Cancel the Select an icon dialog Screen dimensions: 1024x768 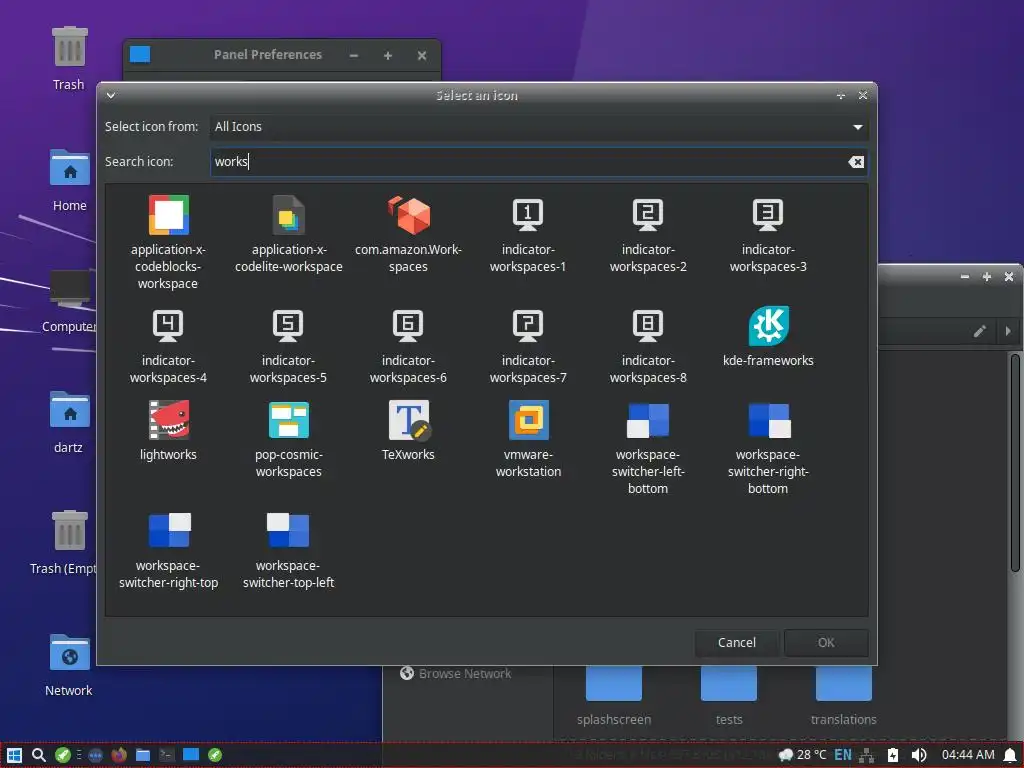[737, 643]
